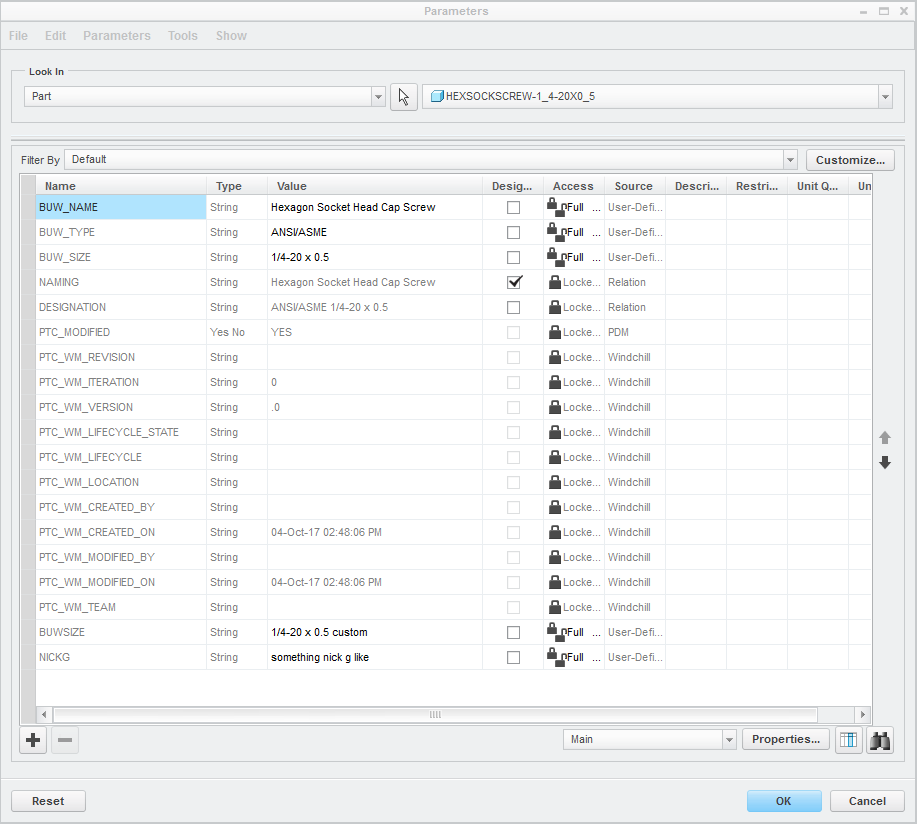Screen dimensions: 917x824
Task: Open the table columns setup icon
Action: click(848, 740)
